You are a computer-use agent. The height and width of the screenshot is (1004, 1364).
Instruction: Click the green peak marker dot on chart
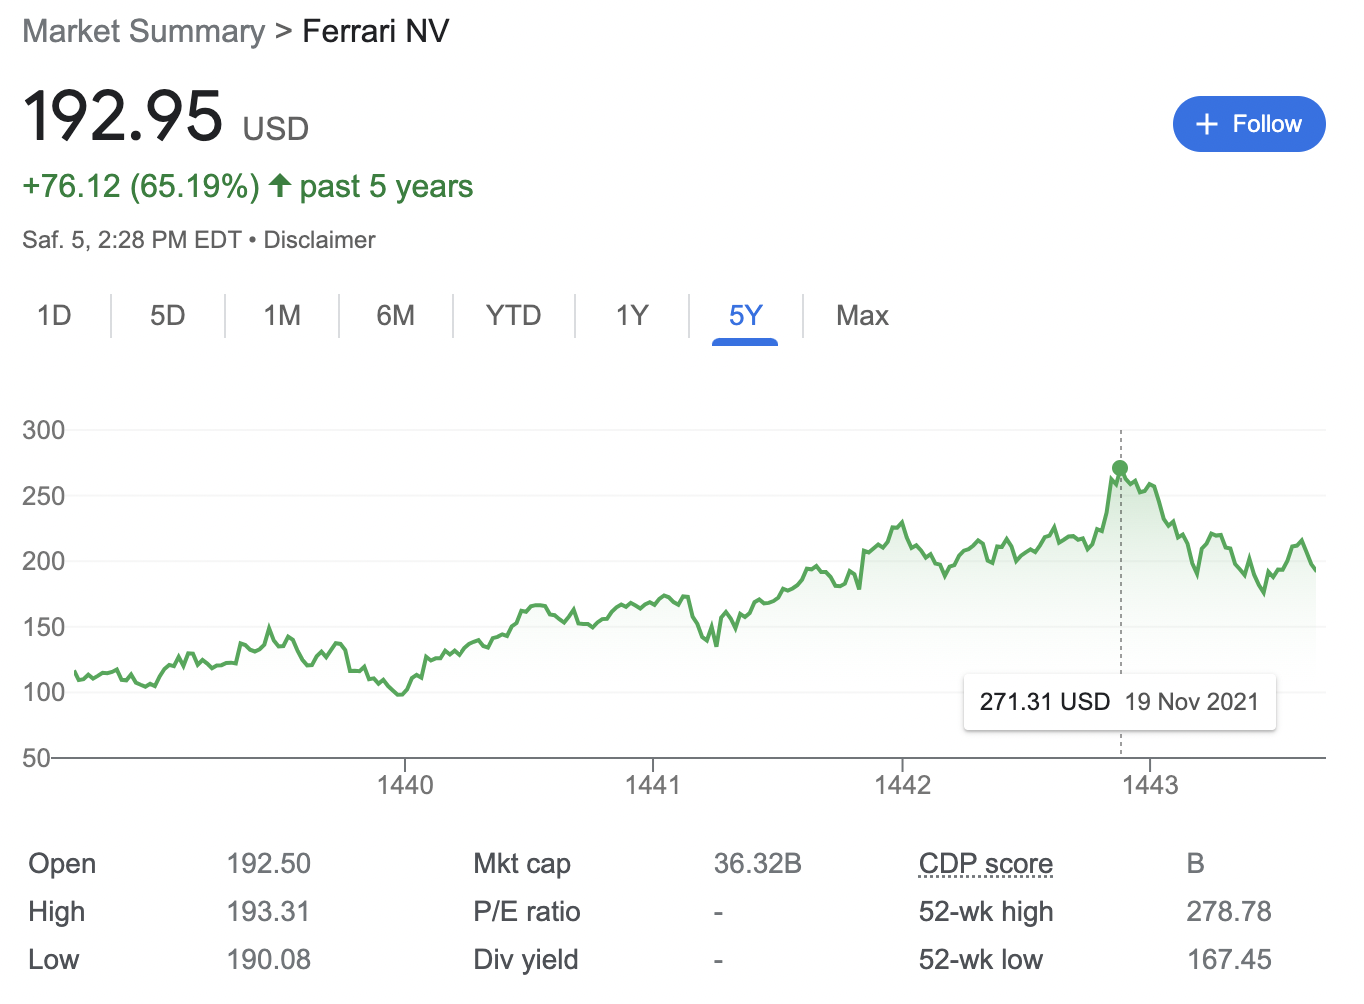pyautogui.click(x=1120, y=468)
